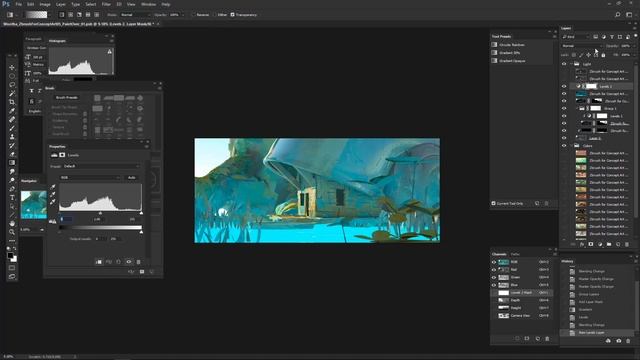Click the Auto button in Levels
This screenshot has width=640, height=360.
(x=131, y=178)
